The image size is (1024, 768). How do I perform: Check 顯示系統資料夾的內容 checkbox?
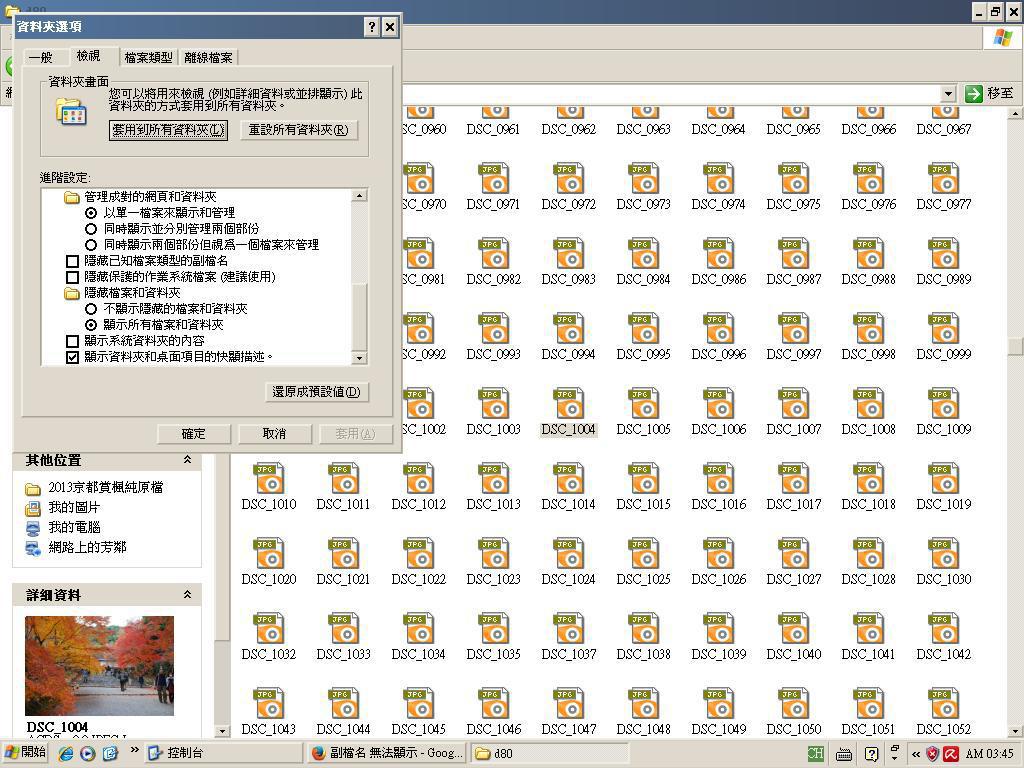click(72, 341)
